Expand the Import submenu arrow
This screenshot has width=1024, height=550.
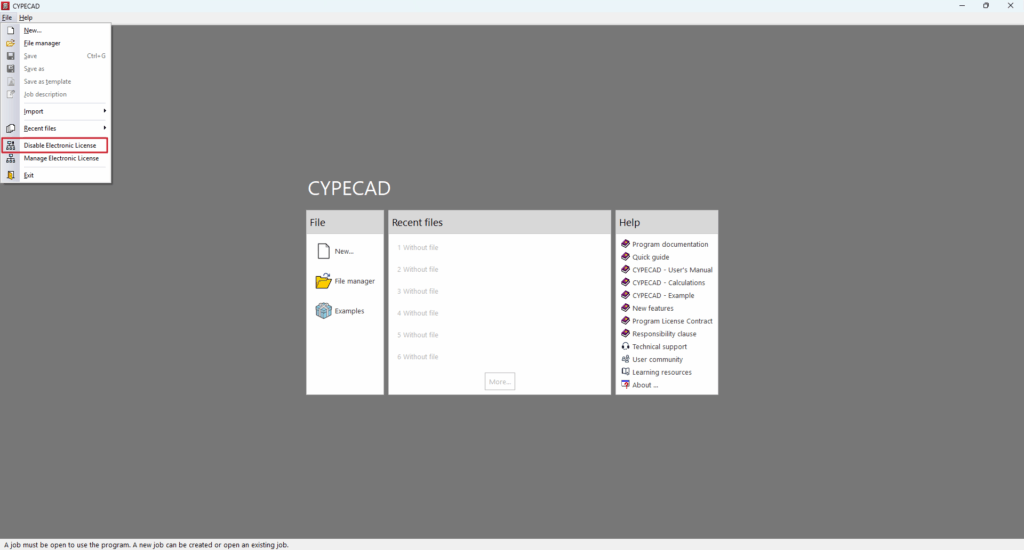104,111
